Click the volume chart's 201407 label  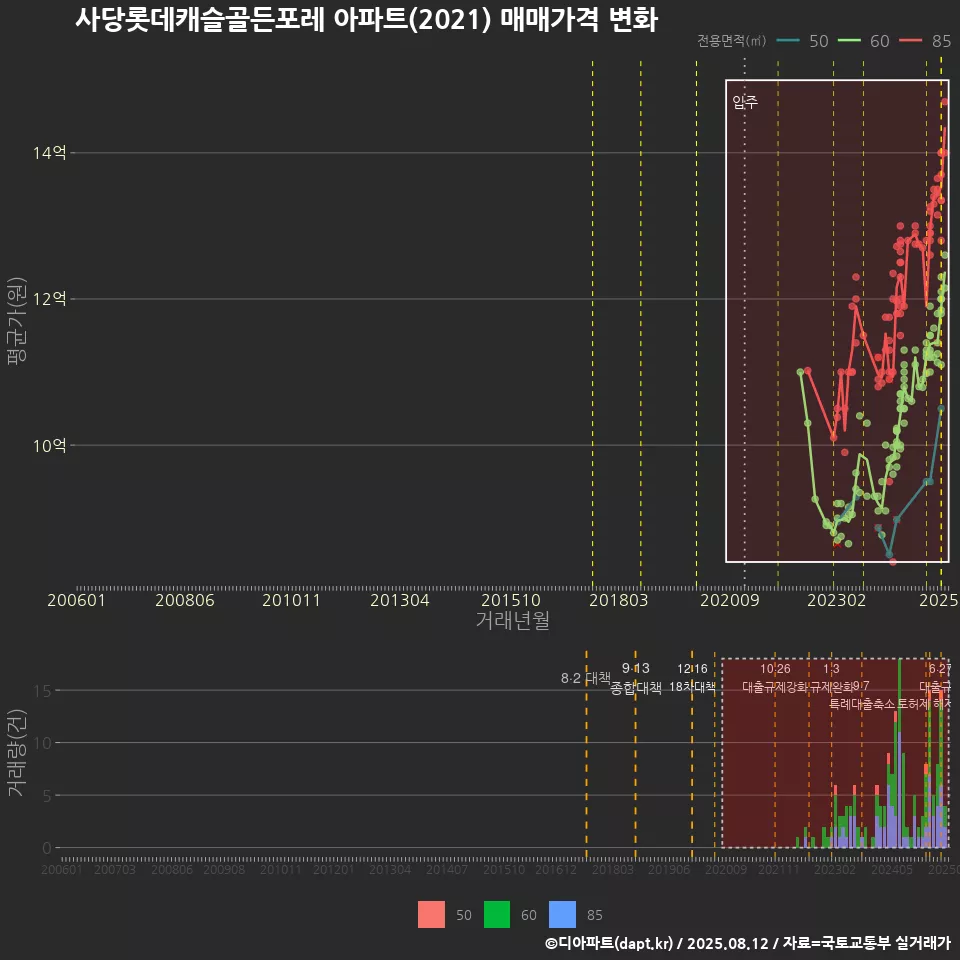(447, 869)
